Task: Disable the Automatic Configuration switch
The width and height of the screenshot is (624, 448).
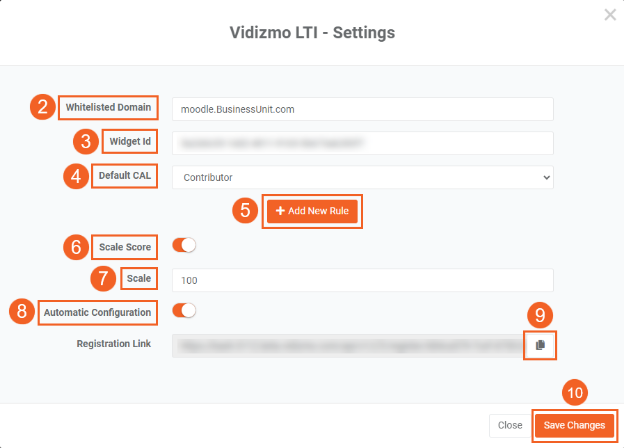Action: [184, 311]
